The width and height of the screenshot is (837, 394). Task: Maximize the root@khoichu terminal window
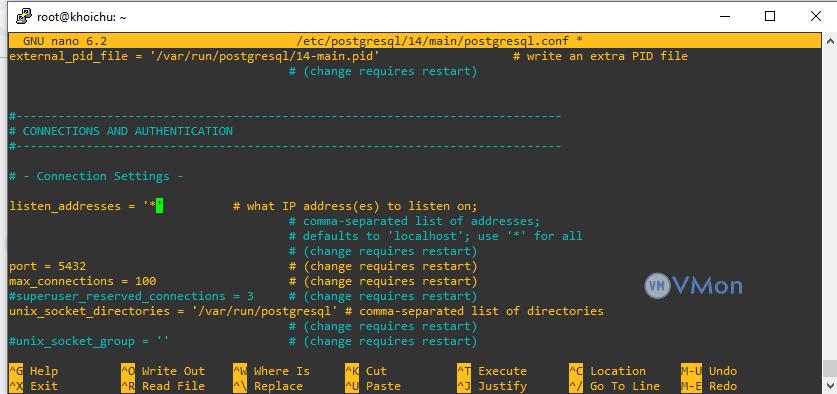[770, 17]
